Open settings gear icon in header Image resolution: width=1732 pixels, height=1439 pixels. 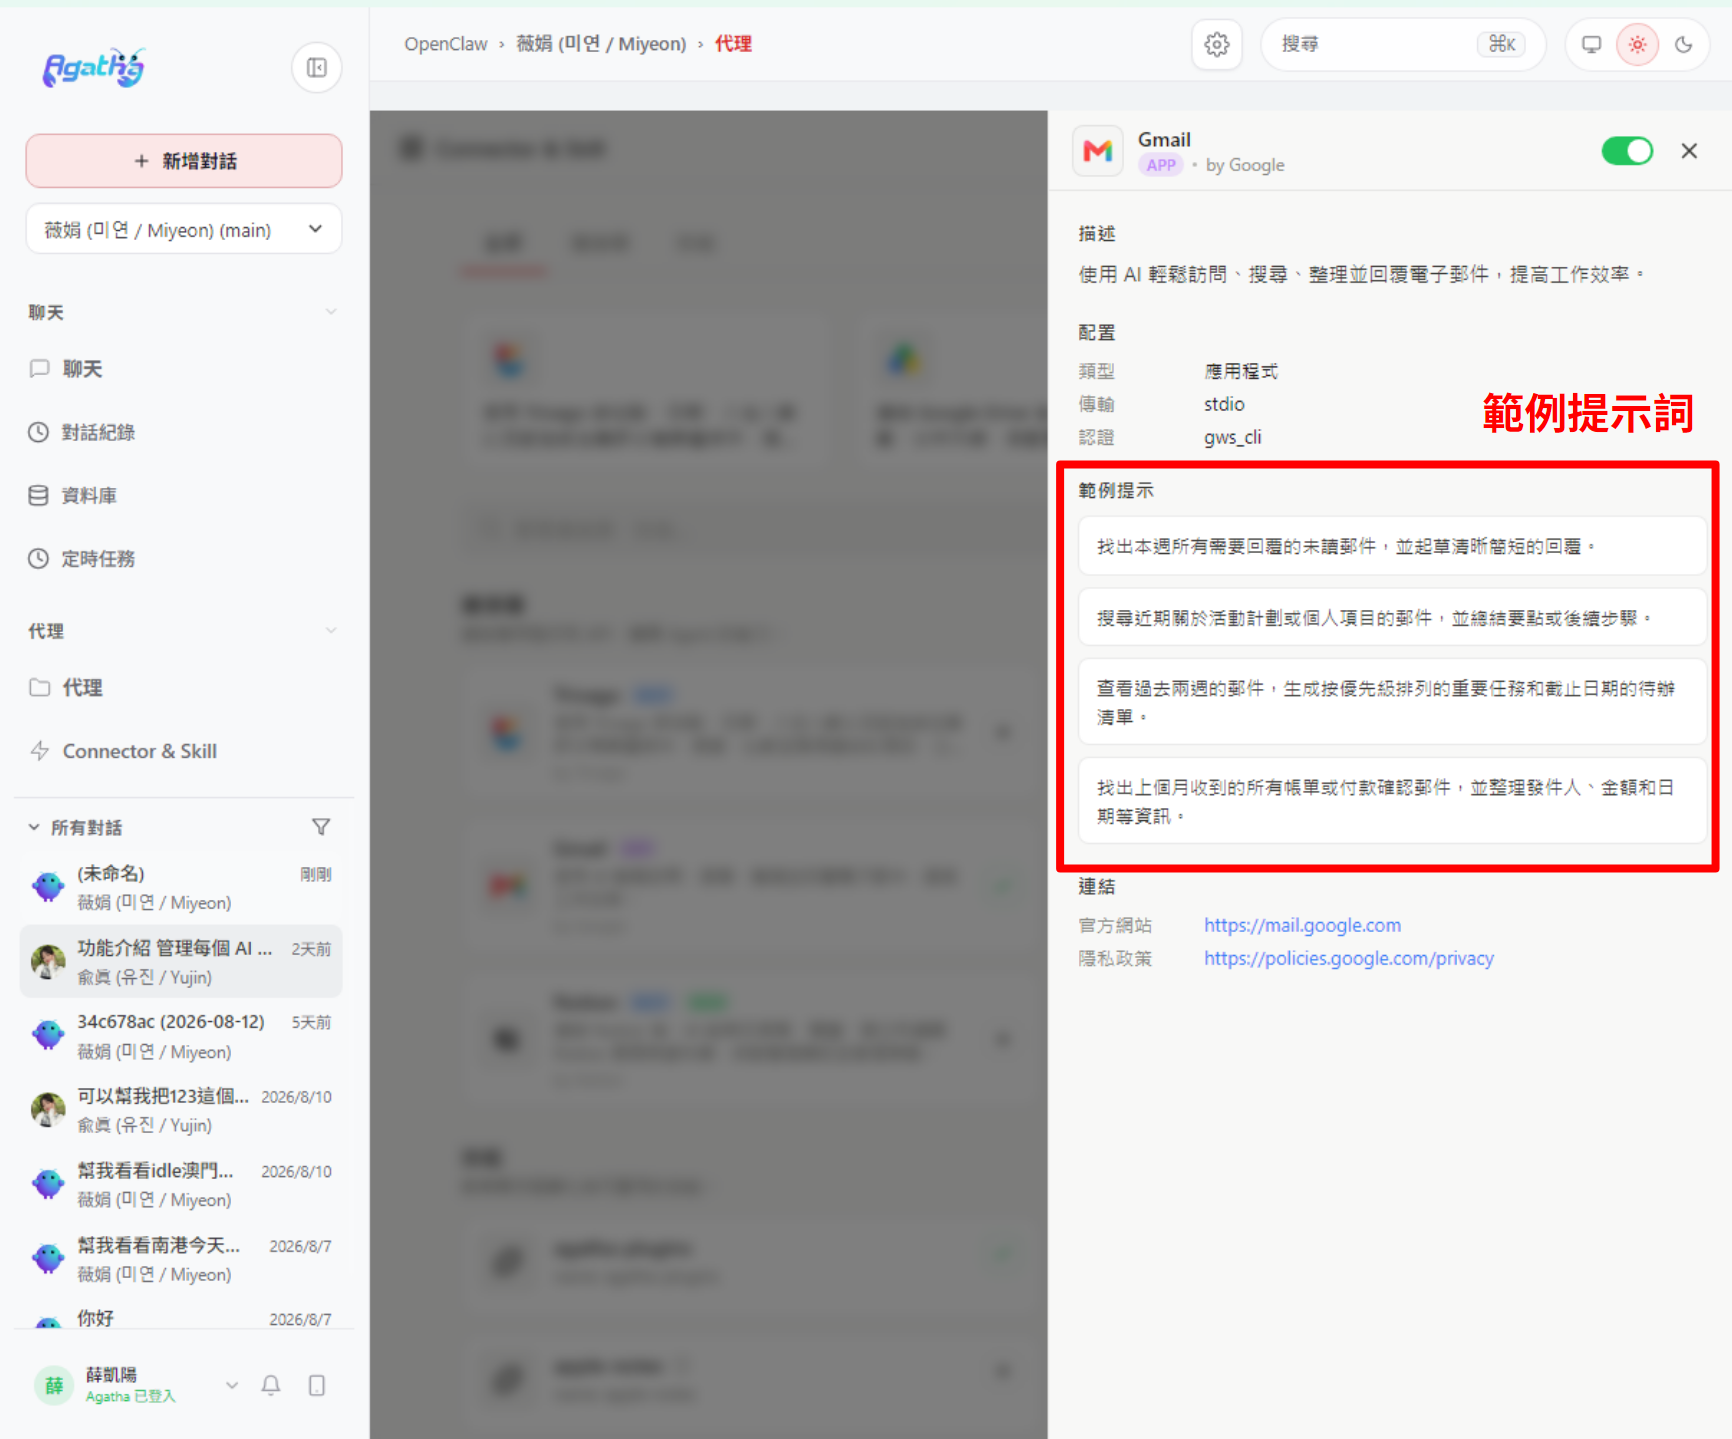(x=1217, y=44)
